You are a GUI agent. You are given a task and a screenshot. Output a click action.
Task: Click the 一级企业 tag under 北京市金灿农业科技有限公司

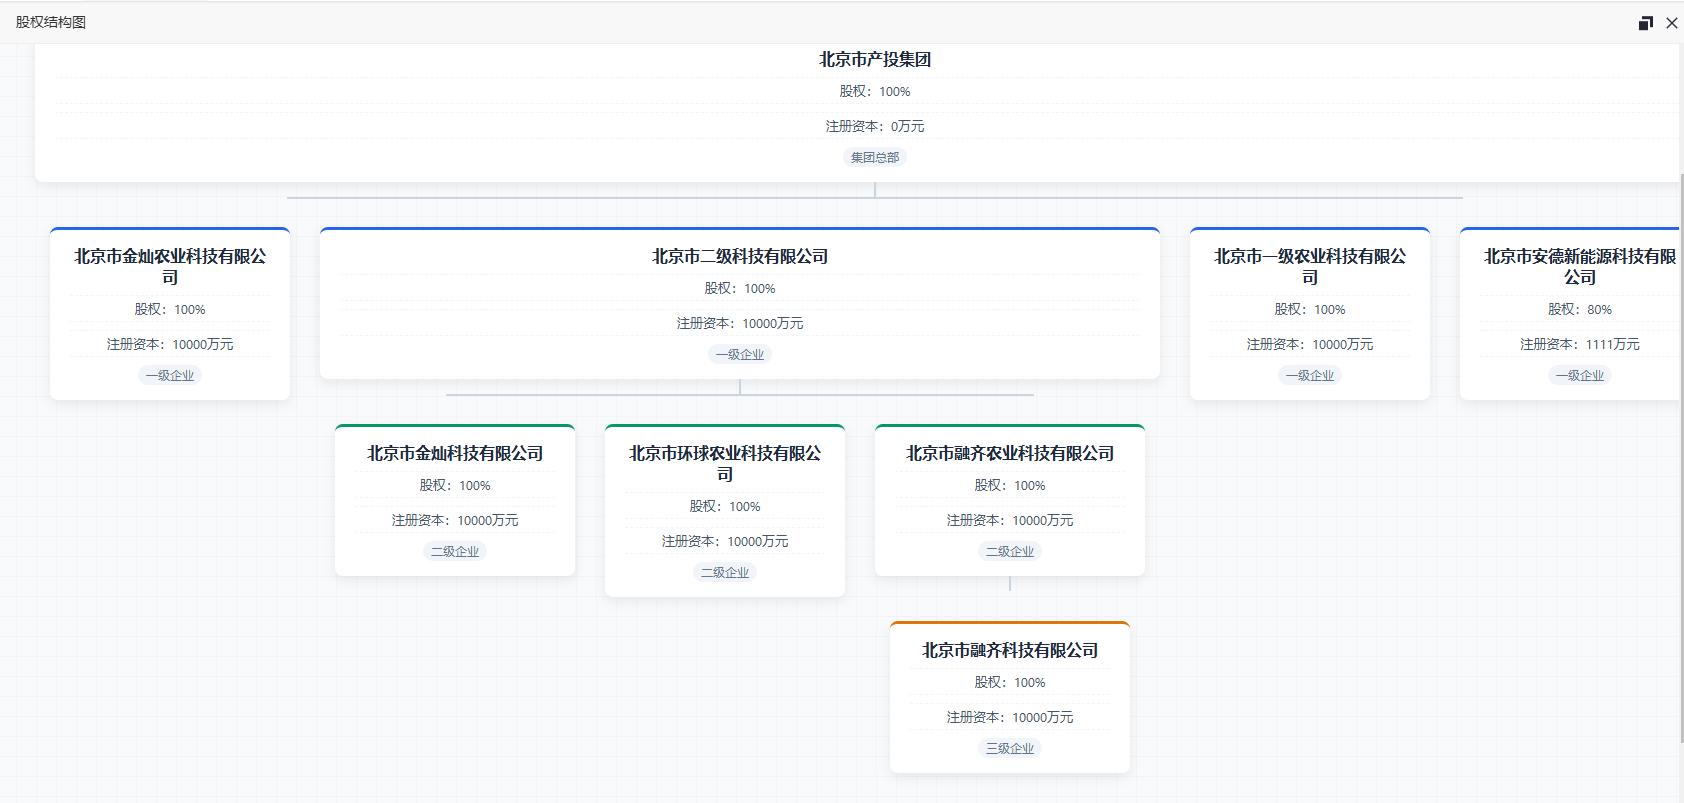click(x=170, y=375)
